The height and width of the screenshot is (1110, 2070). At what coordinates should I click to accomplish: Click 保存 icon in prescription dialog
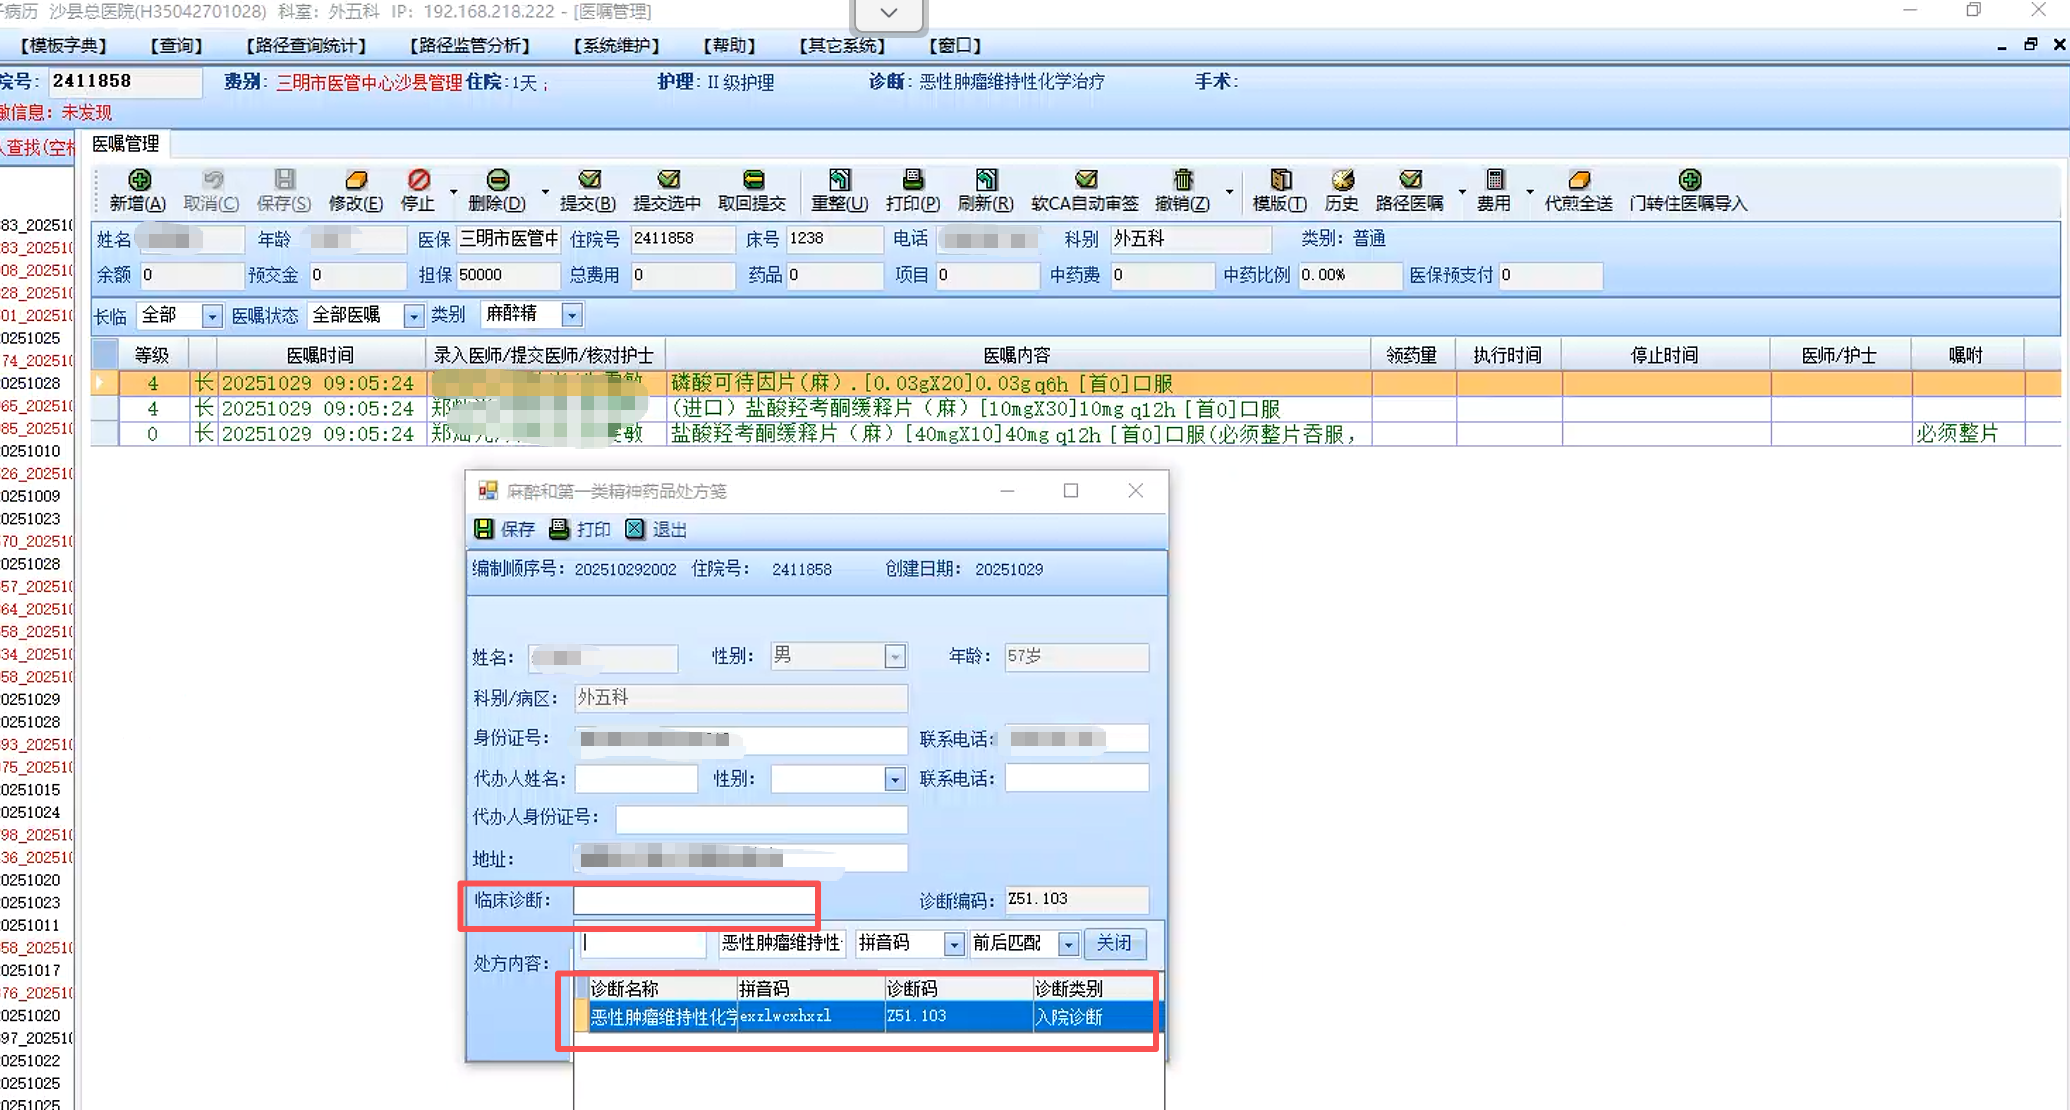pos(484,529)
